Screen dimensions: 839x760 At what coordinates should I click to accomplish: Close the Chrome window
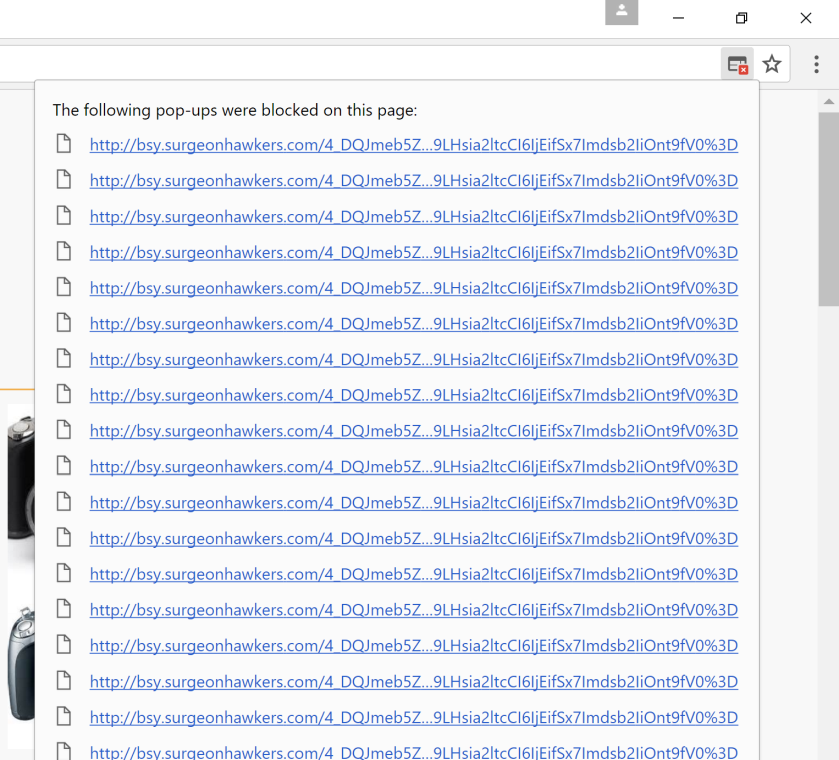click(x=805, y=18)
